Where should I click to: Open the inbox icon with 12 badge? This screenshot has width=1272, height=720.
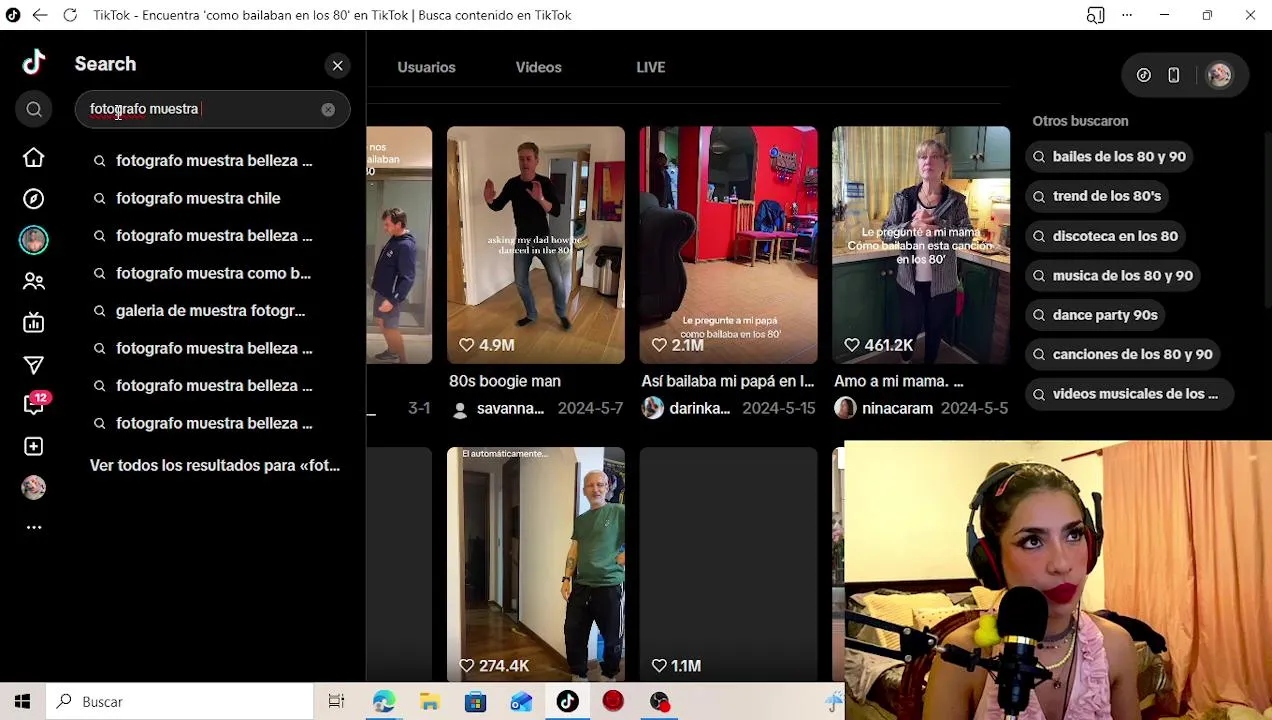(x=34, y=404)
